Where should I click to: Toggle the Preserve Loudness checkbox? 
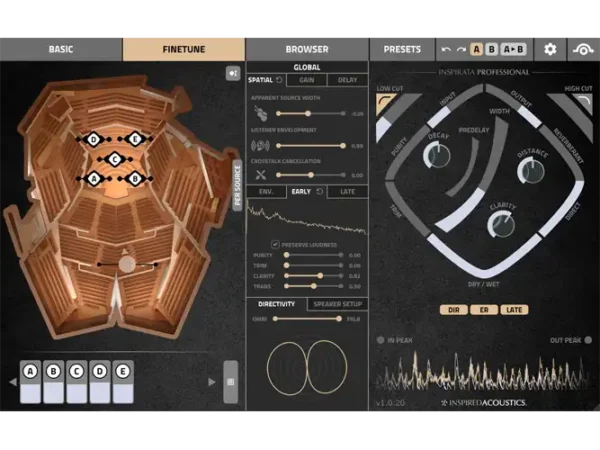[275, 244]
